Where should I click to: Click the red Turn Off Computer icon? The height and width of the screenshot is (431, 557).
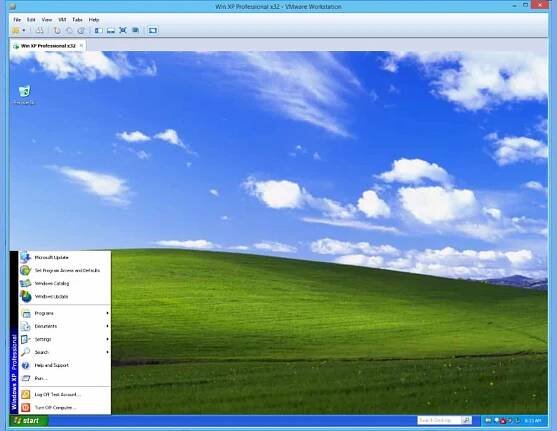[x=26, y=408]
